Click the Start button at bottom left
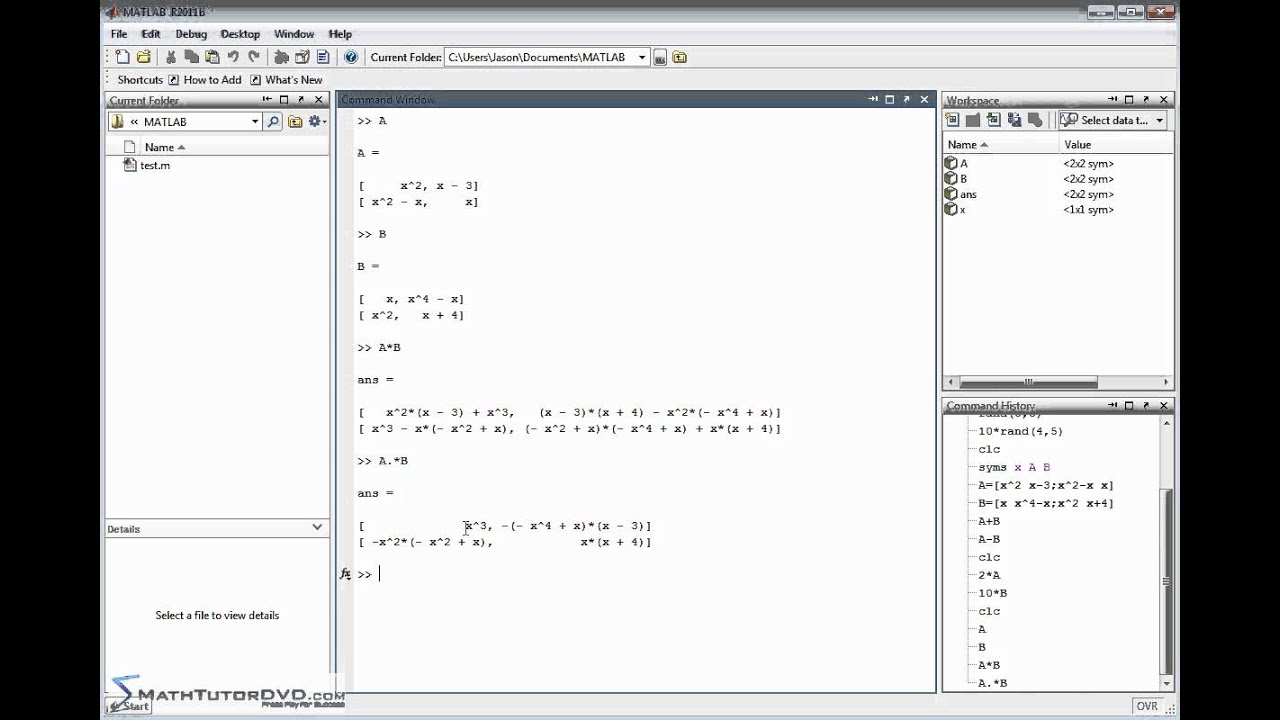Viewport: 1280px width, 720px height. (131, 706)
